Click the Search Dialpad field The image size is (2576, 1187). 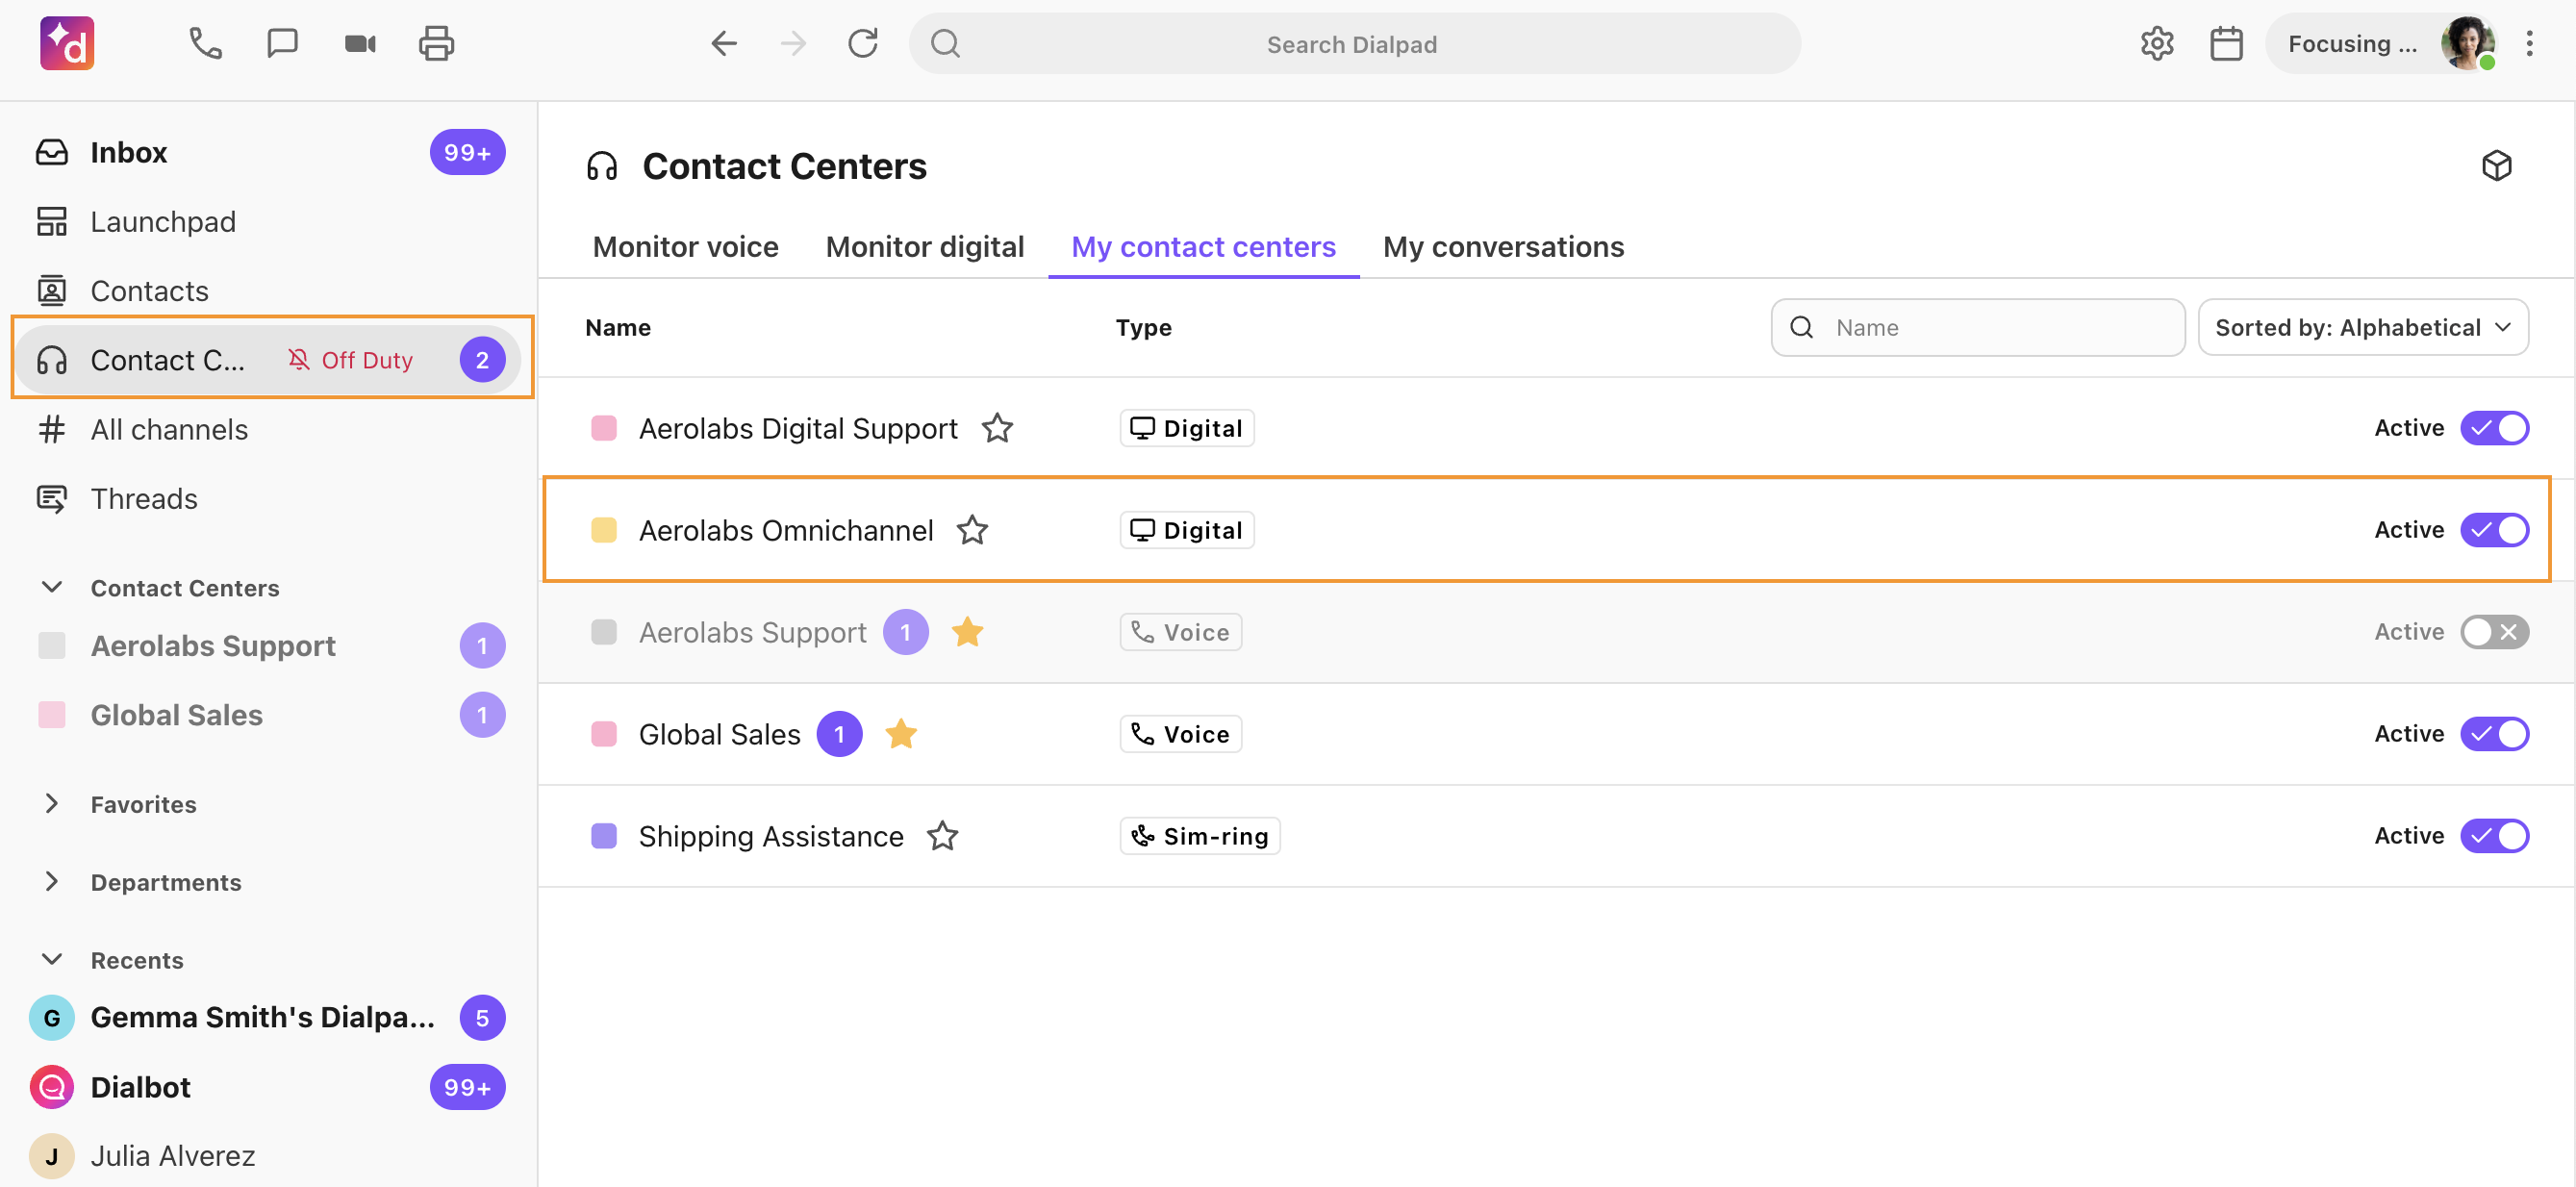point(1354,43)
